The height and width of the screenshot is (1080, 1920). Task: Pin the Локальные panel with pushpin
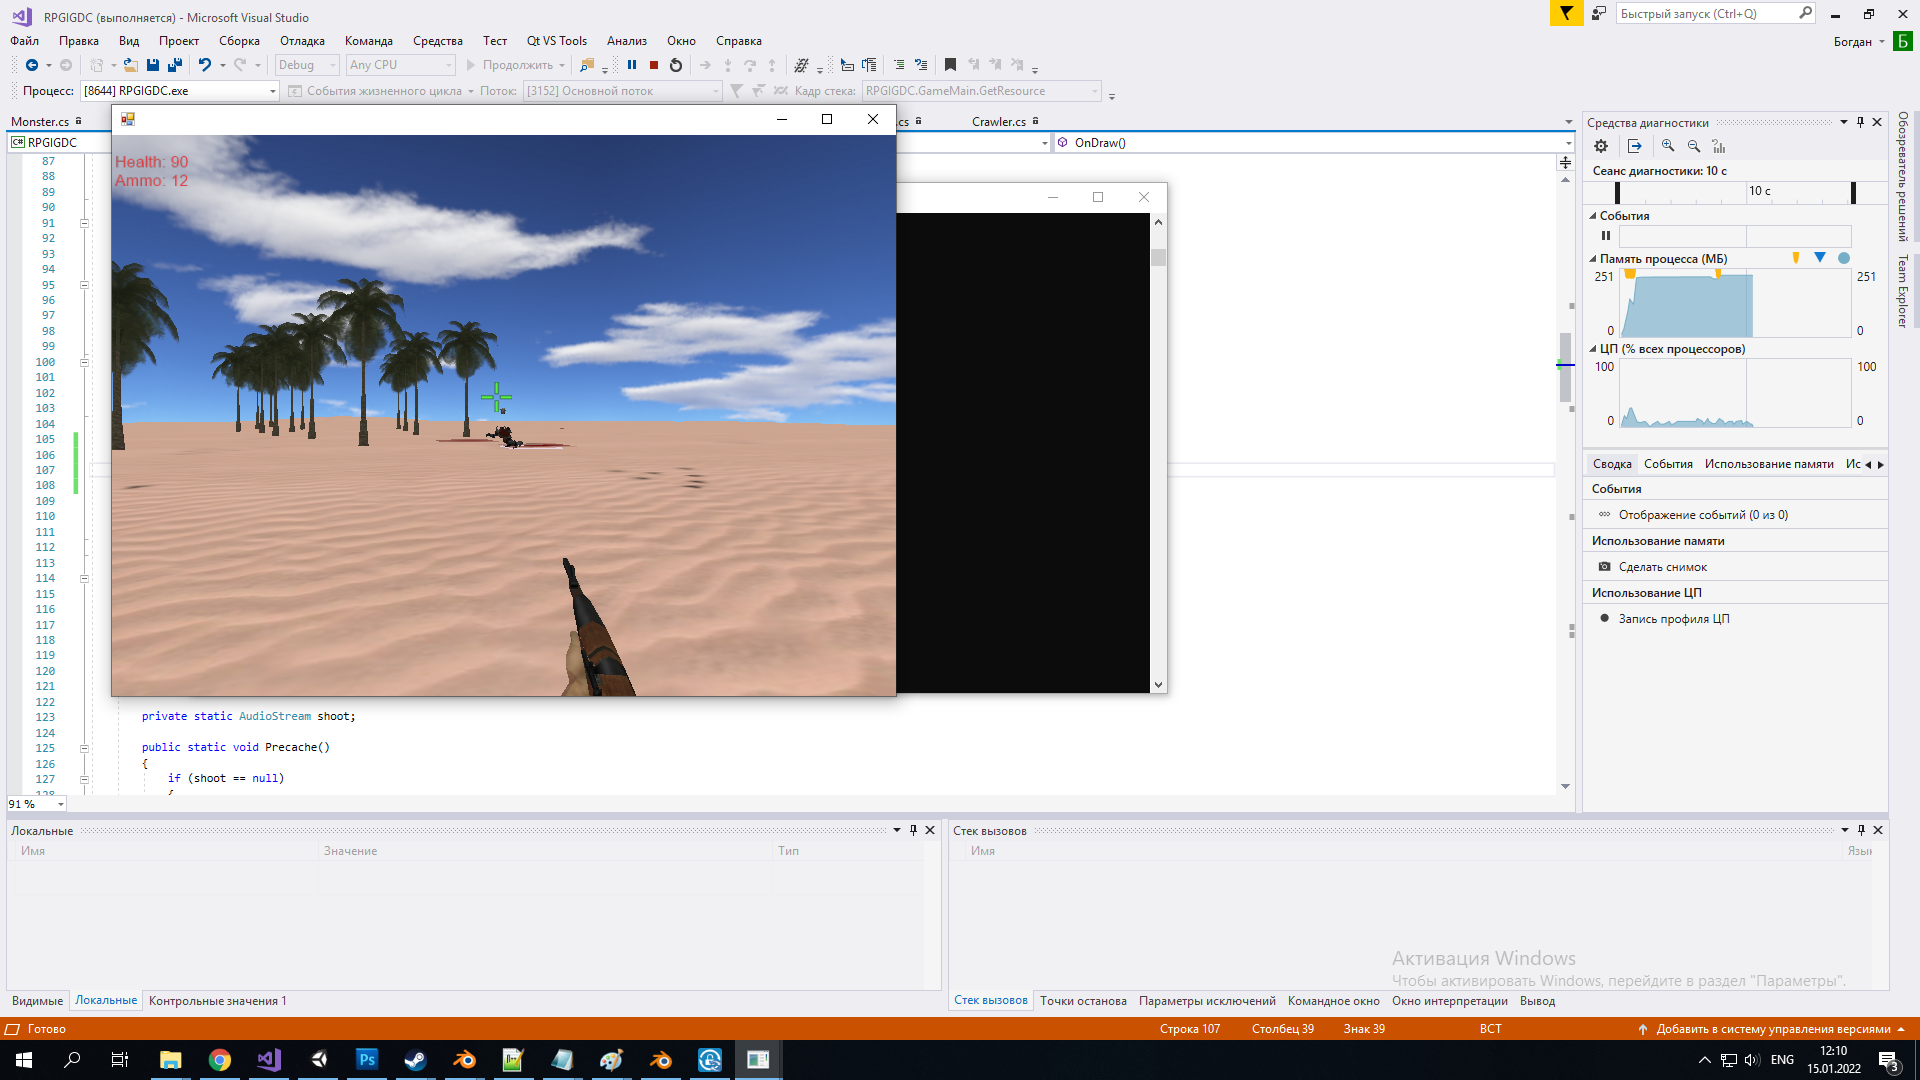point(913,830)
